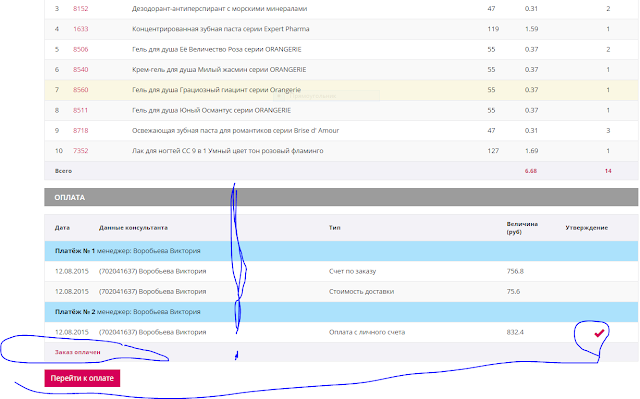Click the Всего totals row label

click(x=63, y=171)
